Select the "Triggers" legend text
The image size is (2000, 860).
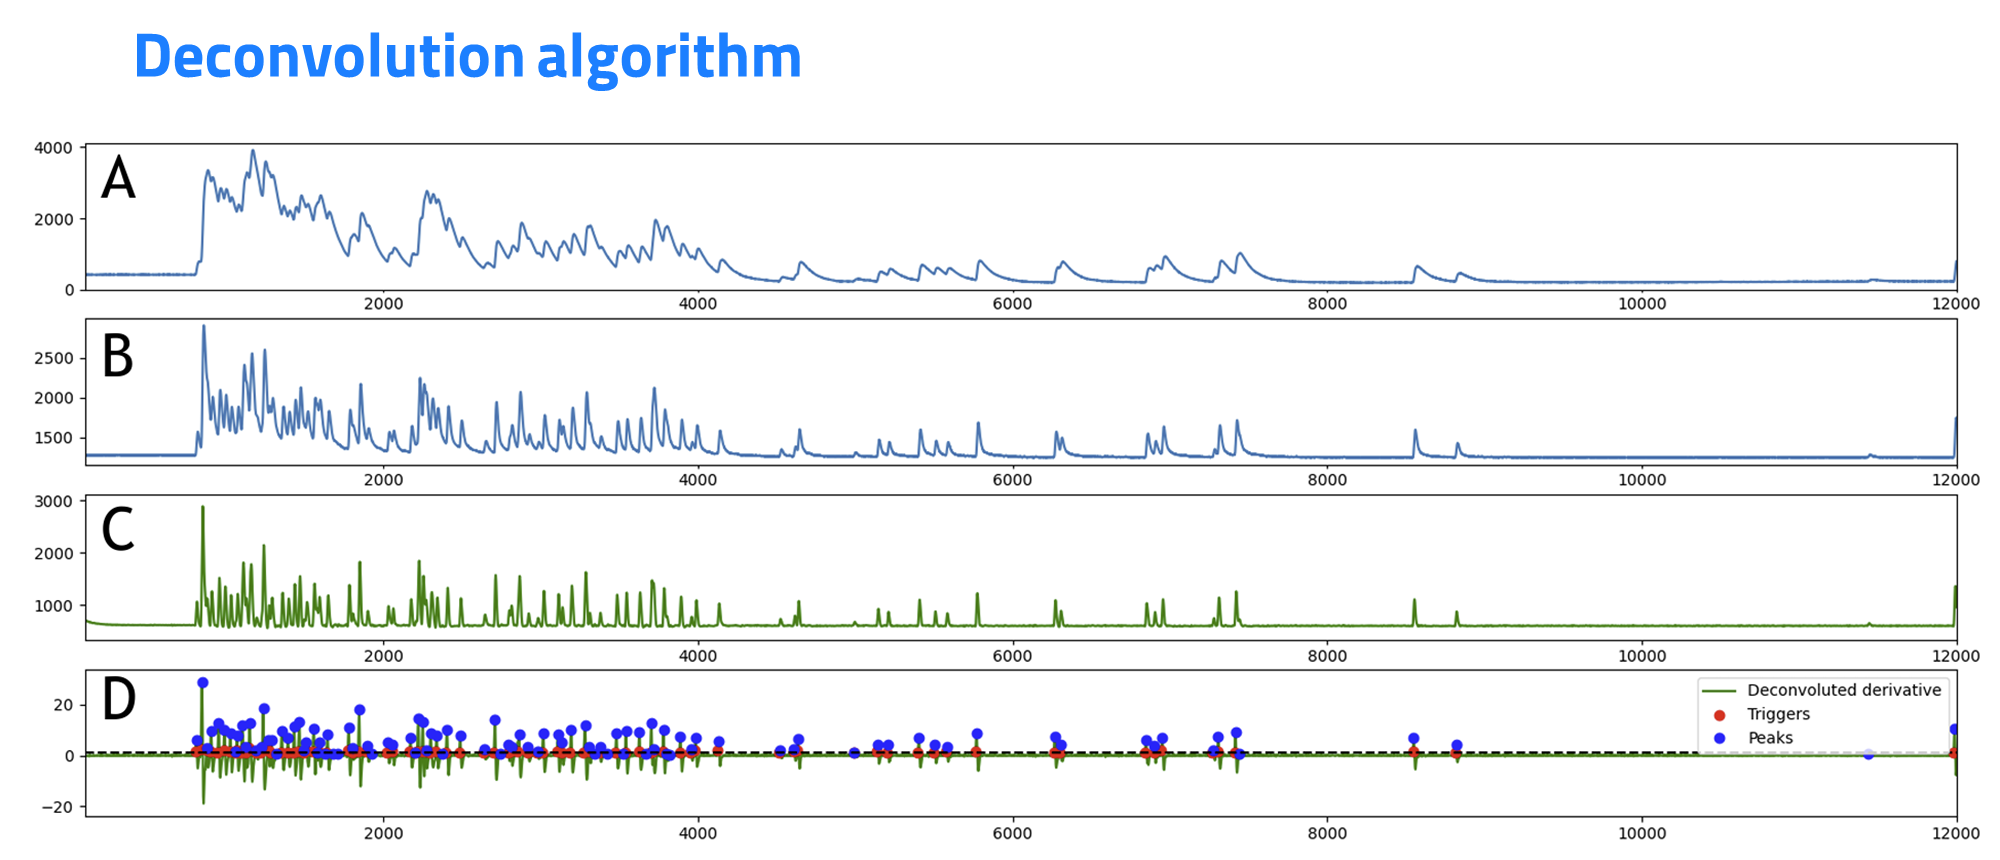pos(1778,714)
